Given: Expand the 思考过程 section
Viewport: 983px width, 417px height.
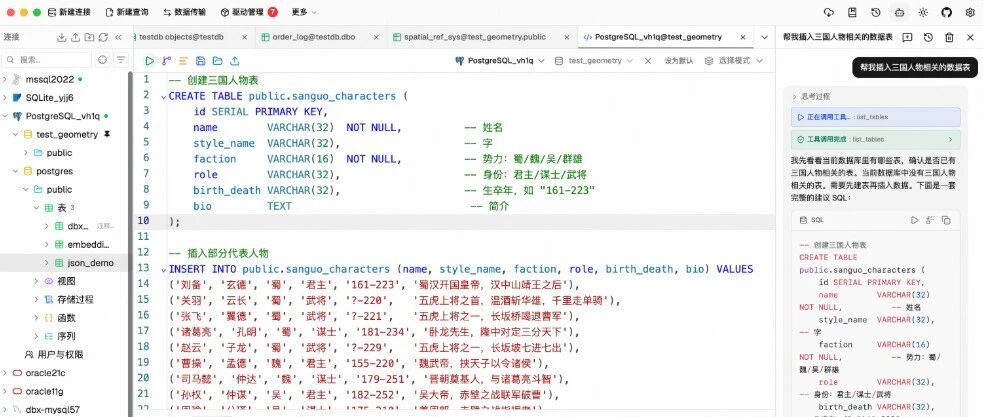Looking at the screenshot, I should (x=812, y=97).
